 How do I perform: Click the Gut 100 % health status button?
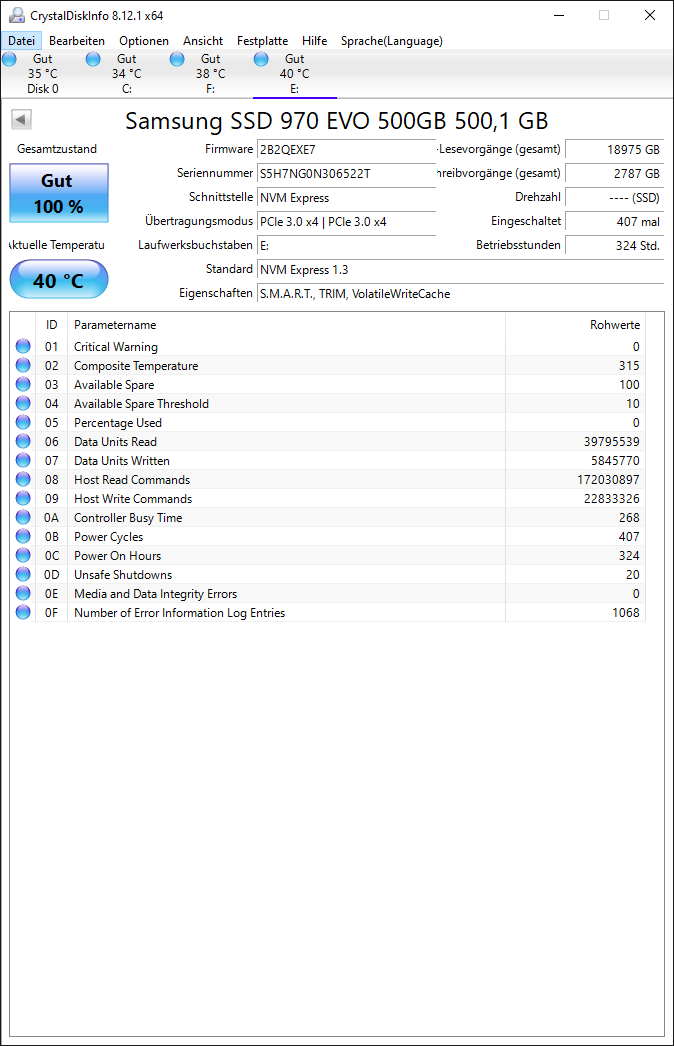click(x=59, y=193)
